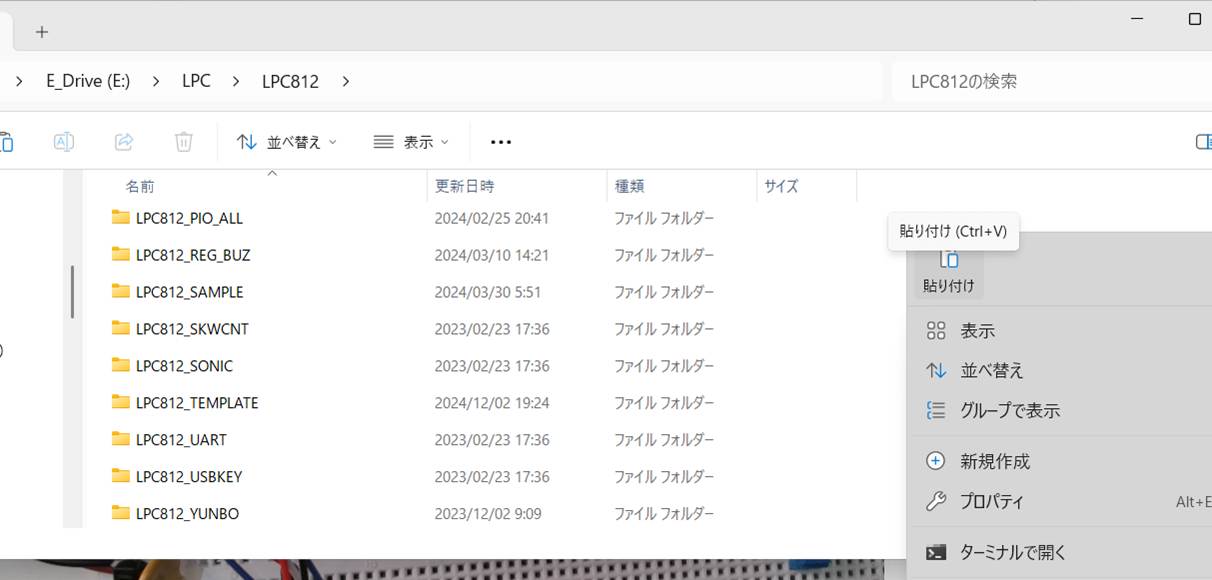Click the details pane icon at right
The width and height of the screenshot is (1212, 580).
tap(1203, 142)
